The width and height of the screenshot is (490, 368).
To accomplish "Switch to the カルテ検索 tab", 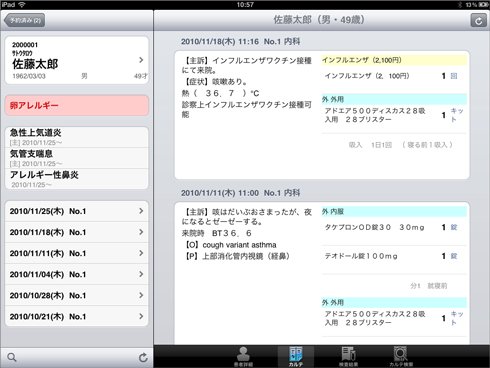I will click(x=401, y=357).
